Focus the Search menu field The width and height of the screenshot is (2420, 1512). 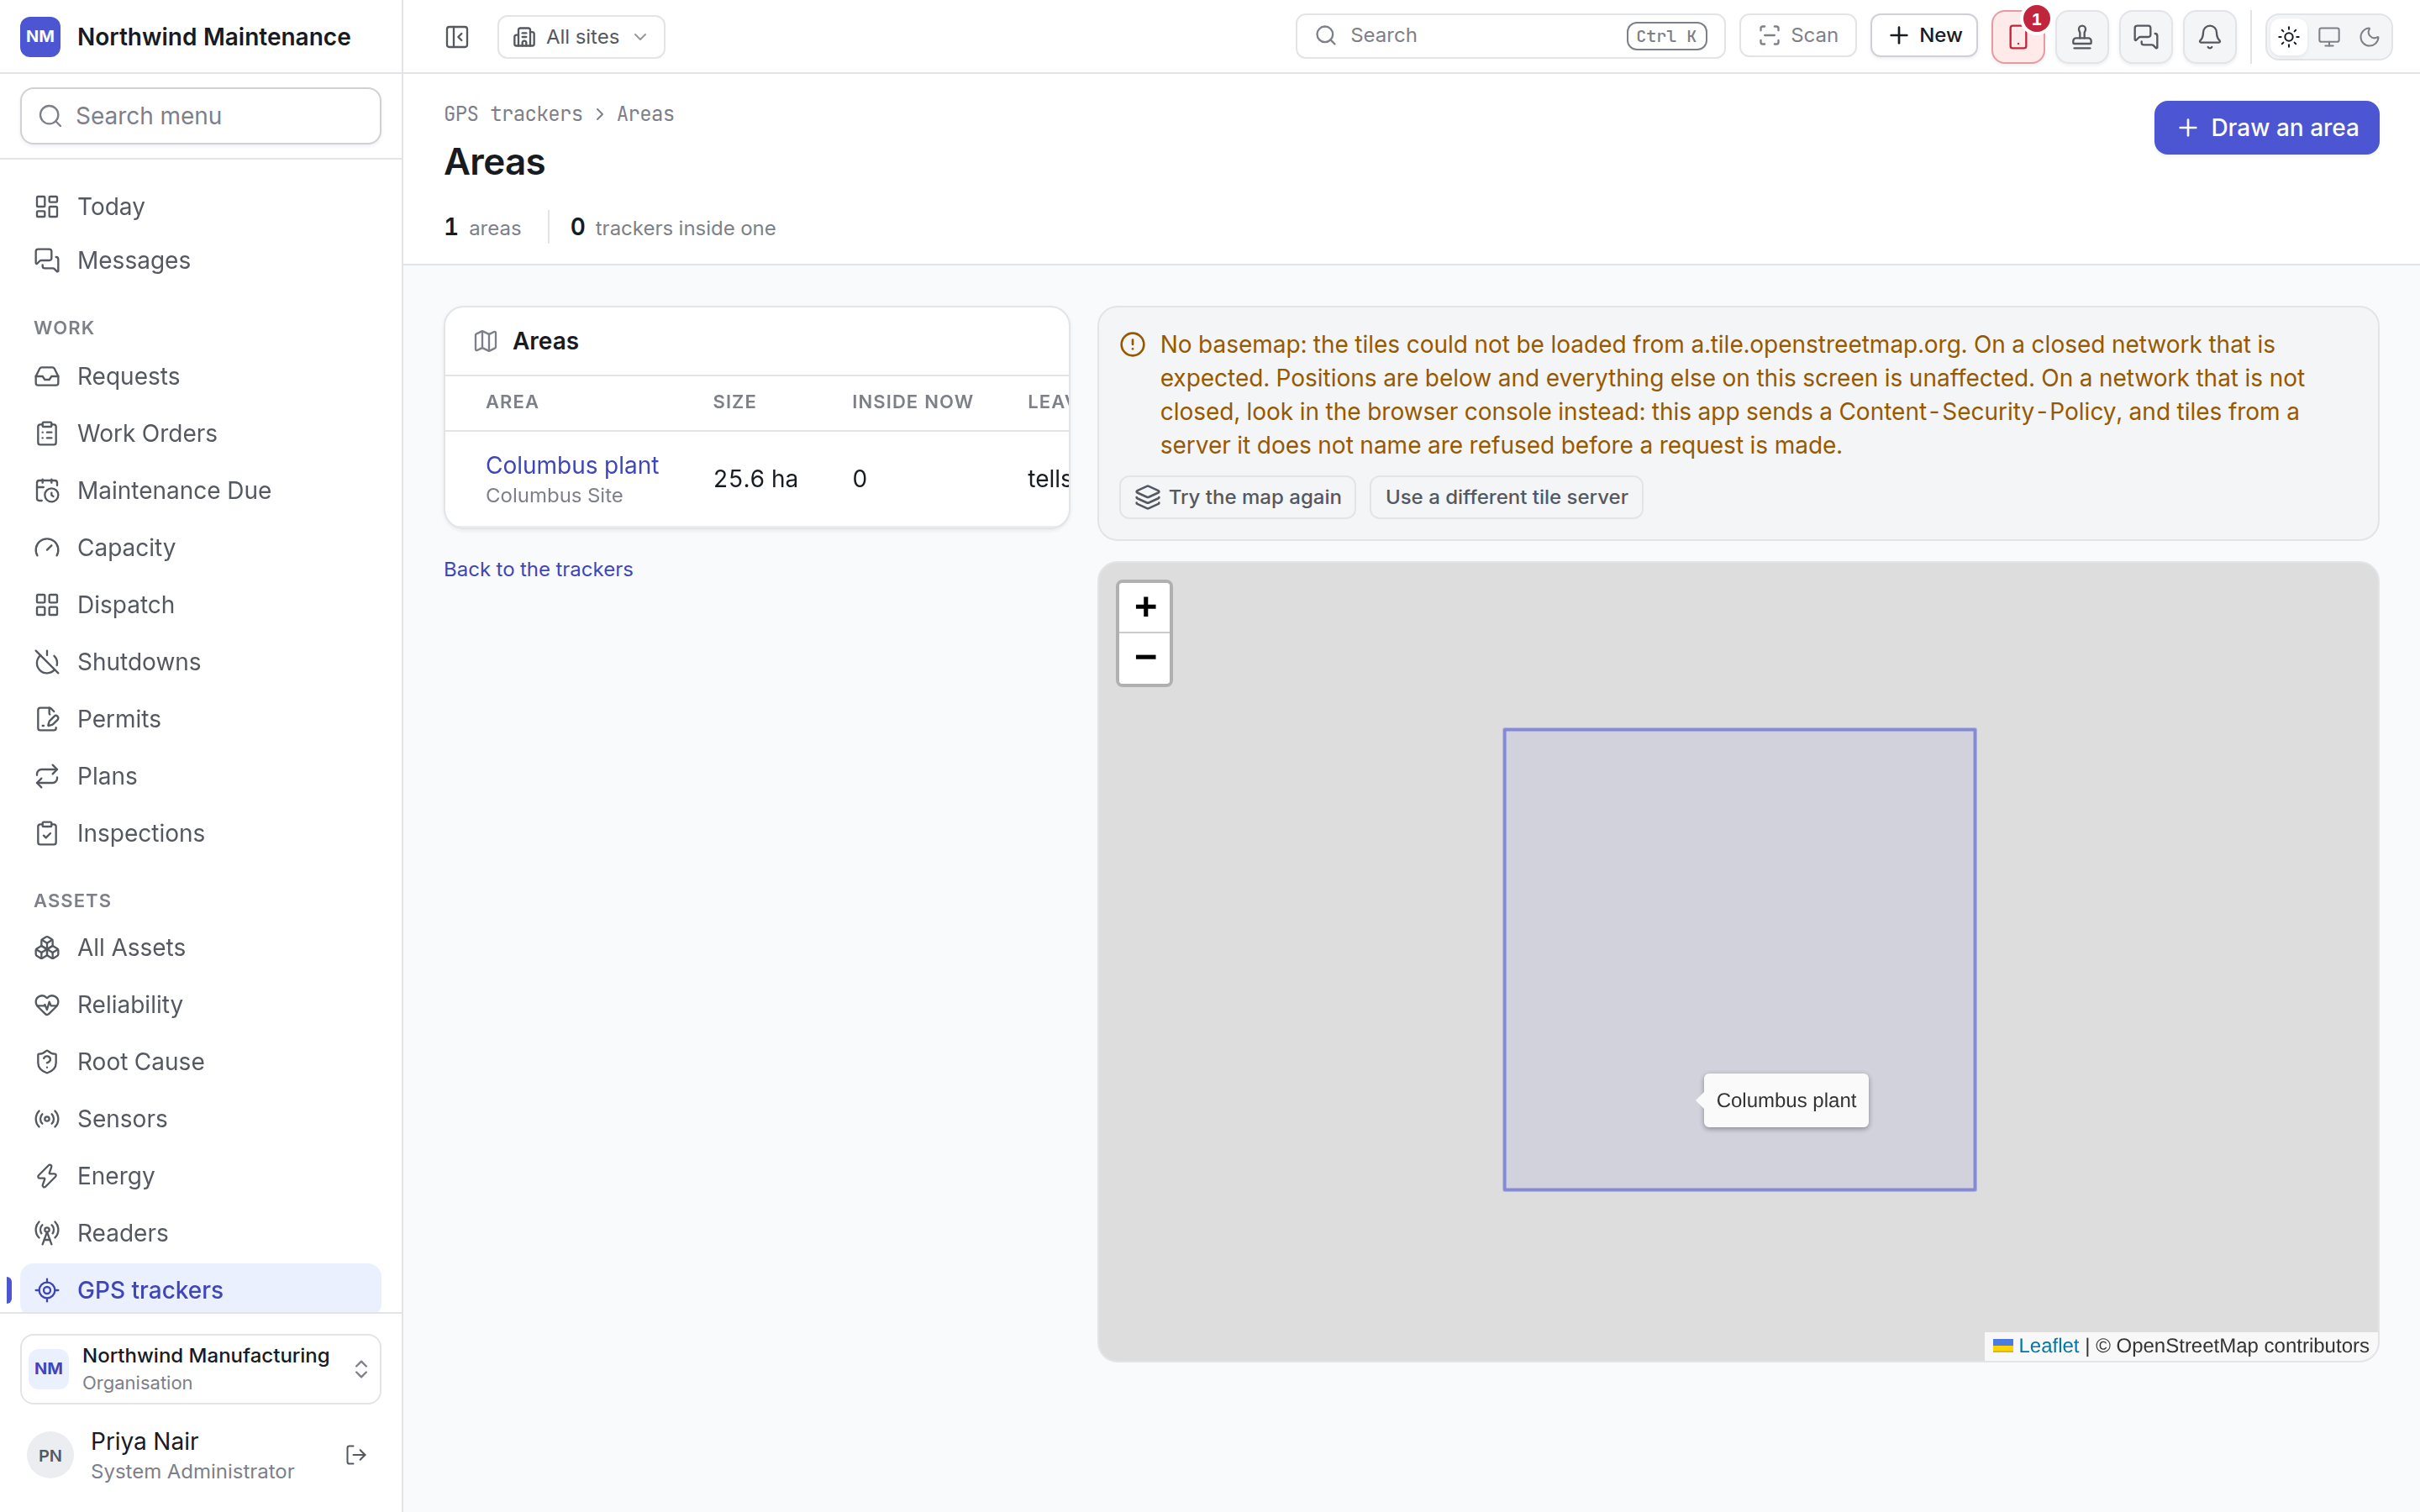pos(201,116)
